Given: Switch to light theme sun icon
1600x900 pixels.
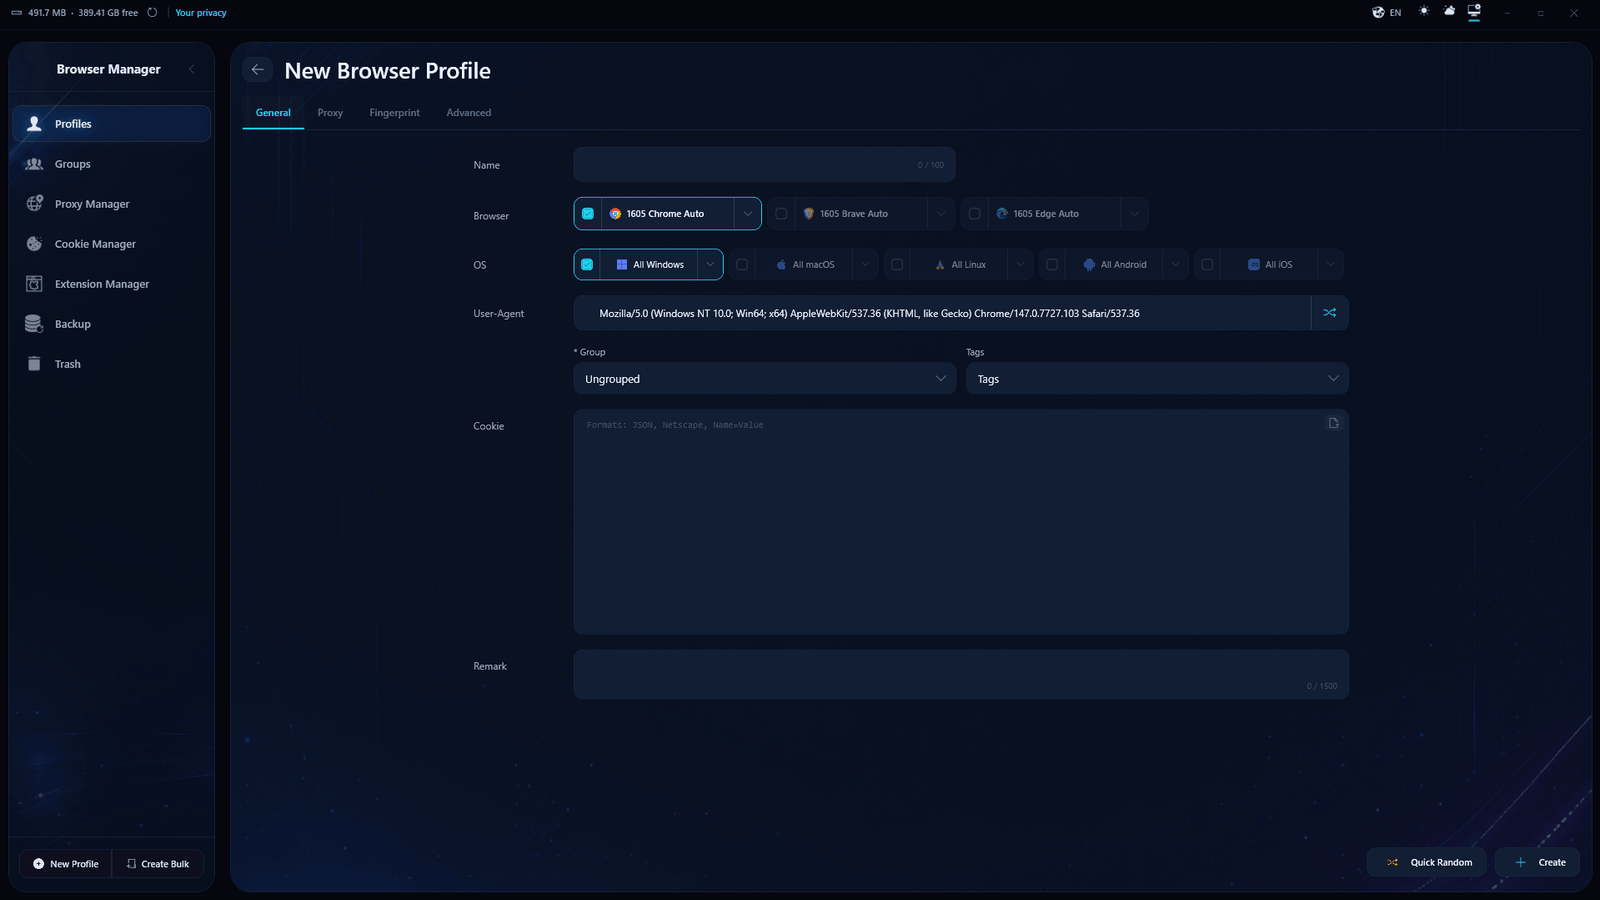Looking at the screenshot, I should (1424, 11).
